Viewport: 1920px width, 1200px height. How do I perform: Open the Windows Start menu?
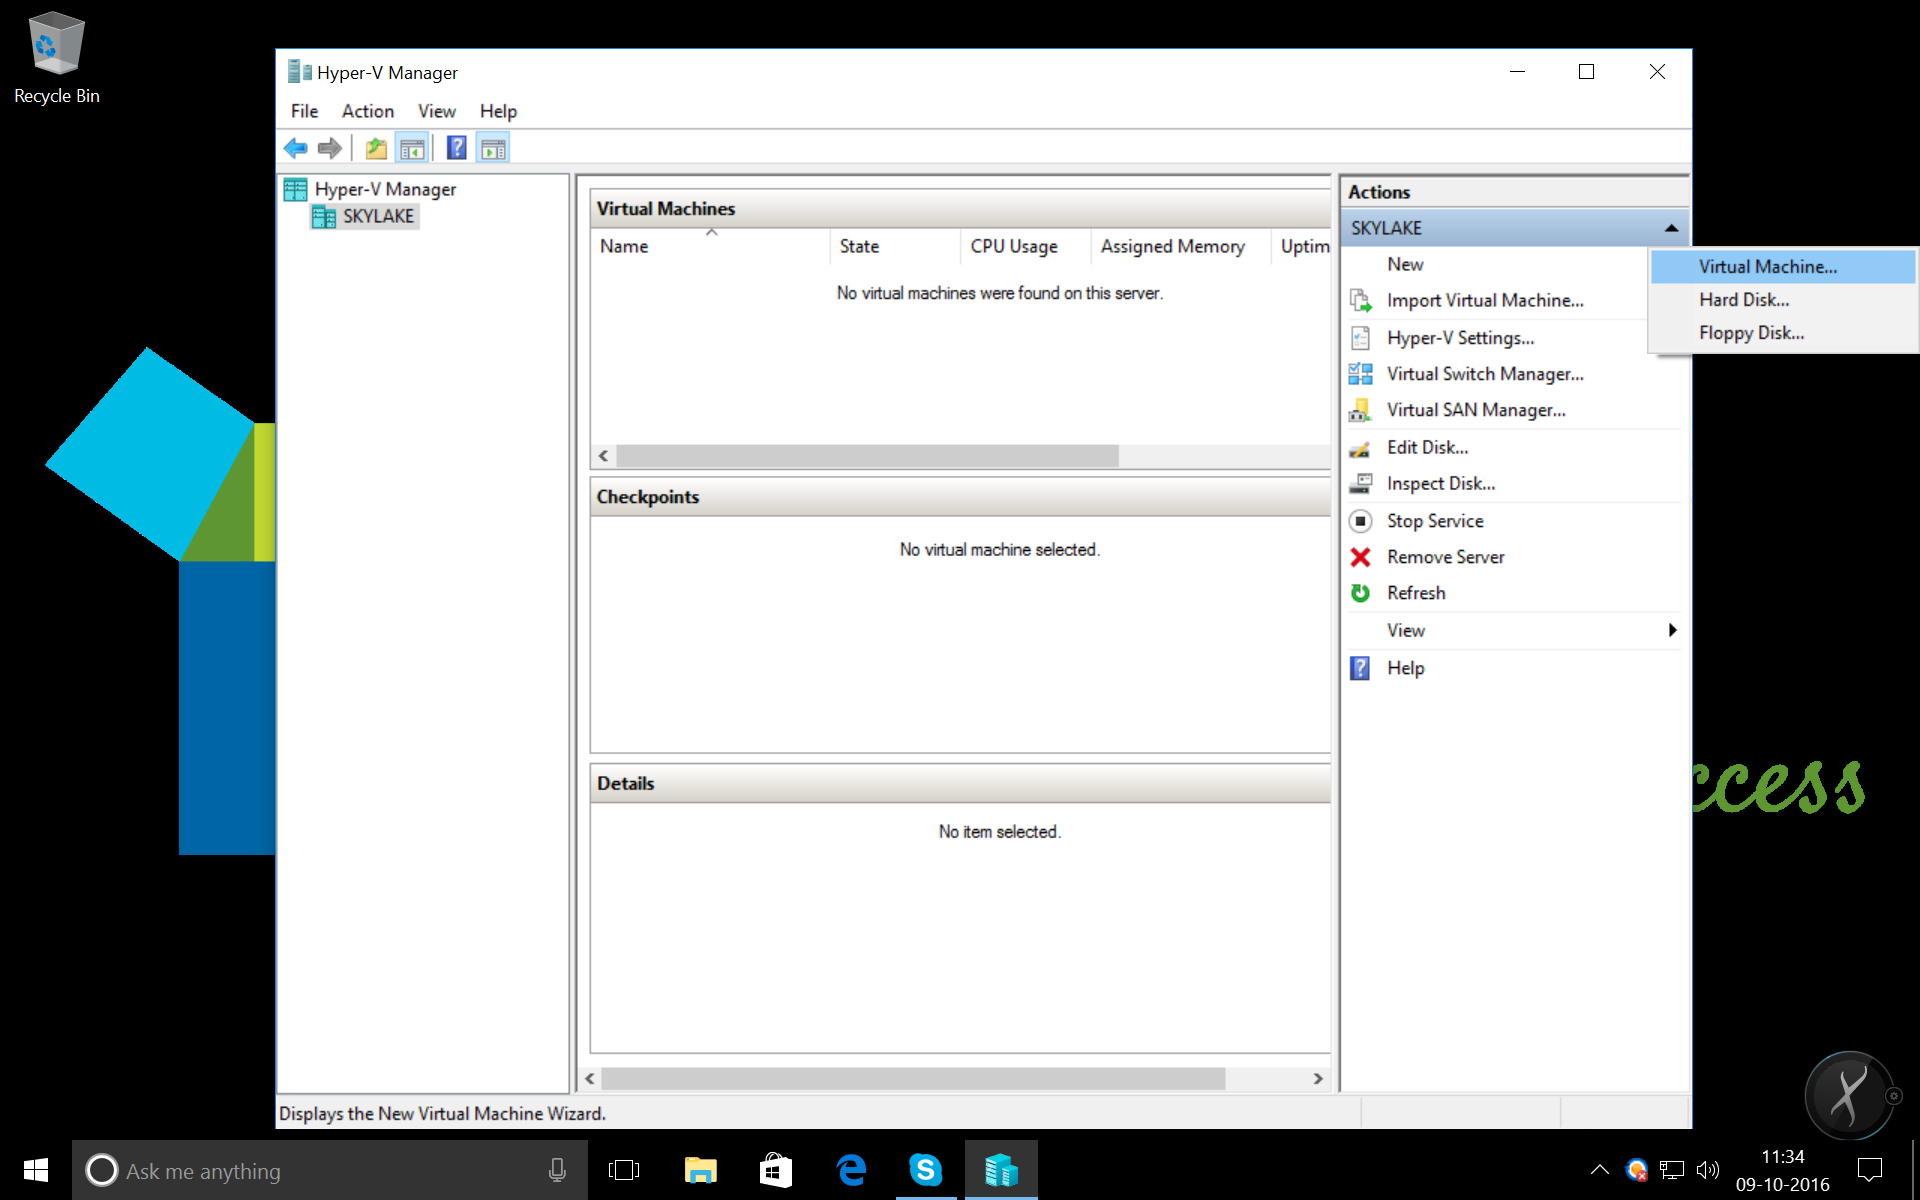(x=36, y=1170)
